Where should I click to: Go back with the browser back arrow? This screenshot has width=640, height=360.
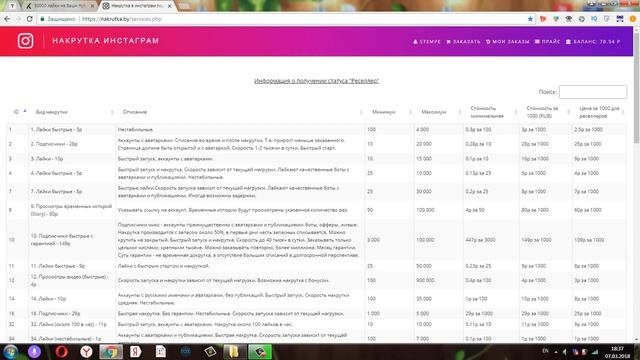[7, 19]
